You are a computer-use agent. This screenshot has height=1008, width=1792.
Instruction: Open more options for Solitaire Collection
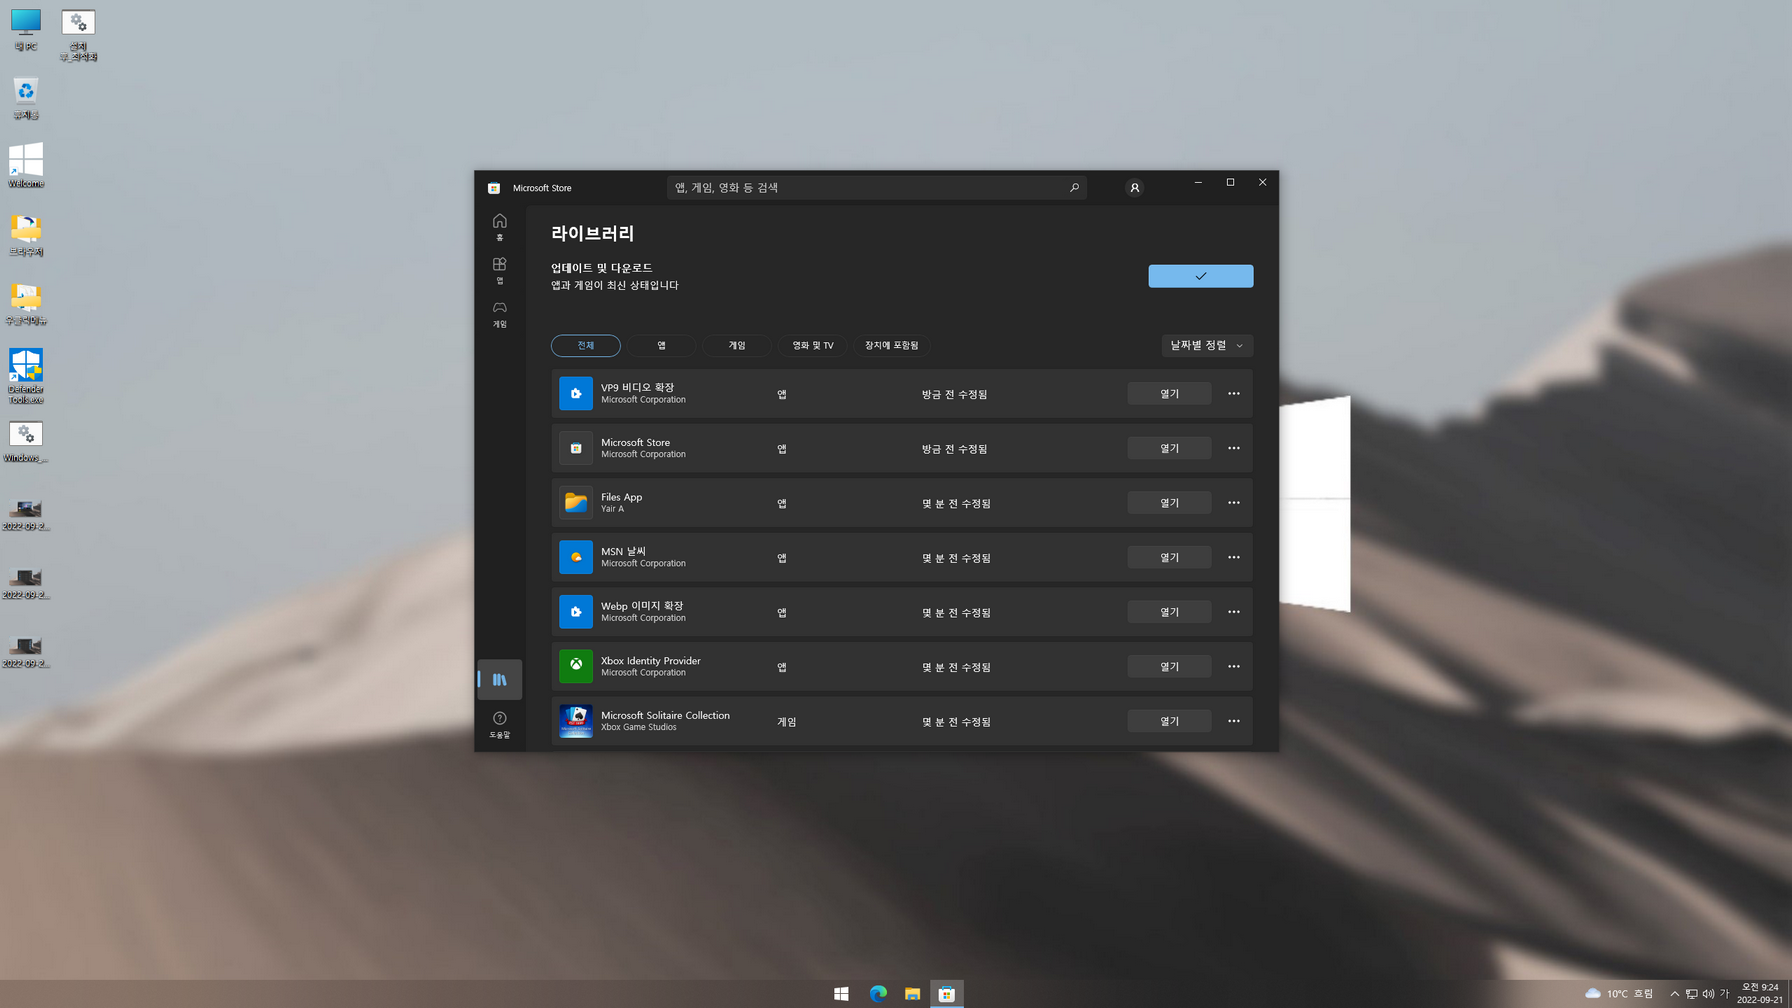pyautogui.click(x=1233, y=720)
